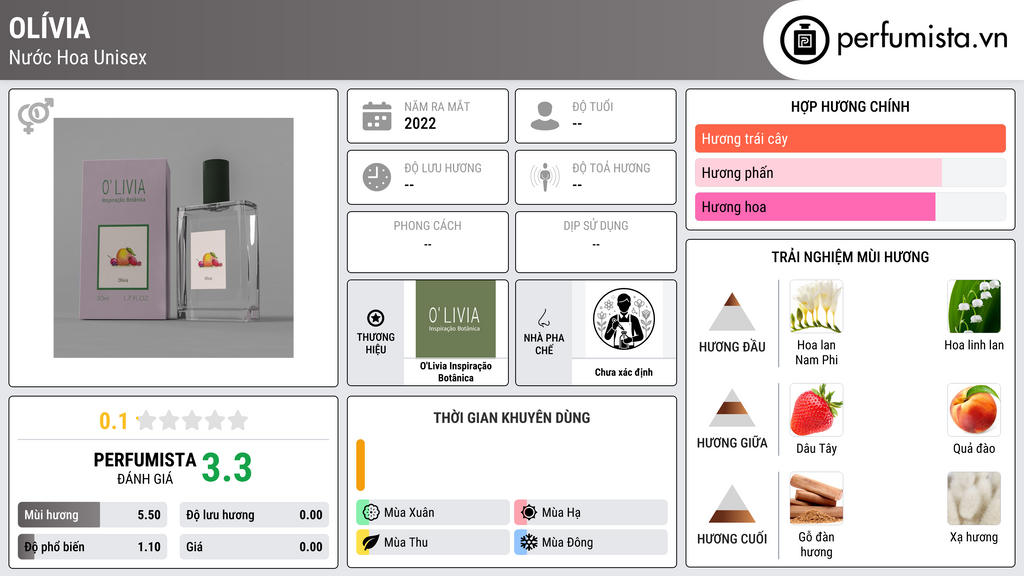The width and height of the screenshot is (1024, 576).
Task: Click the Hương giữa pyramid icon
Action: 732,408
